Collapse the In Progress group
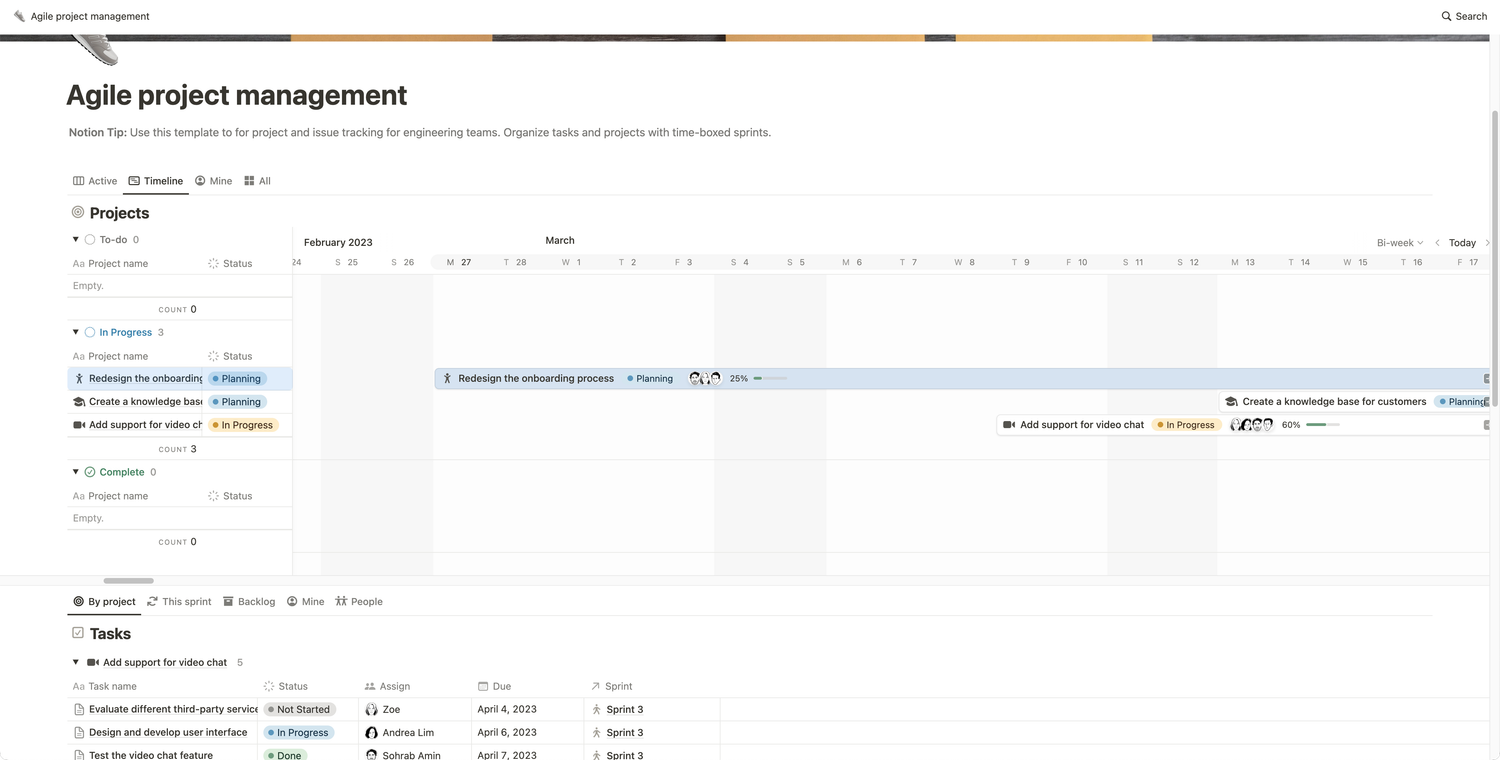 [75, 332]
